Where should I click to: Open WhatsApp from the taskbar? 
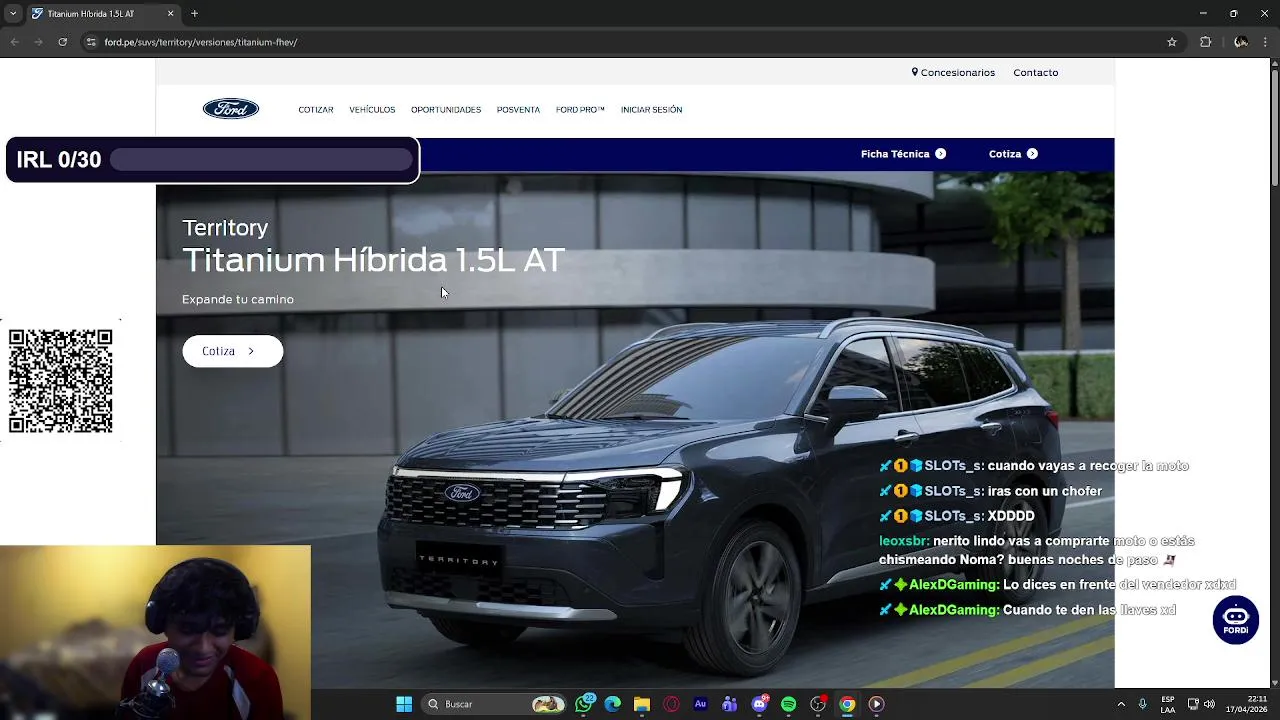click(584, 704)
